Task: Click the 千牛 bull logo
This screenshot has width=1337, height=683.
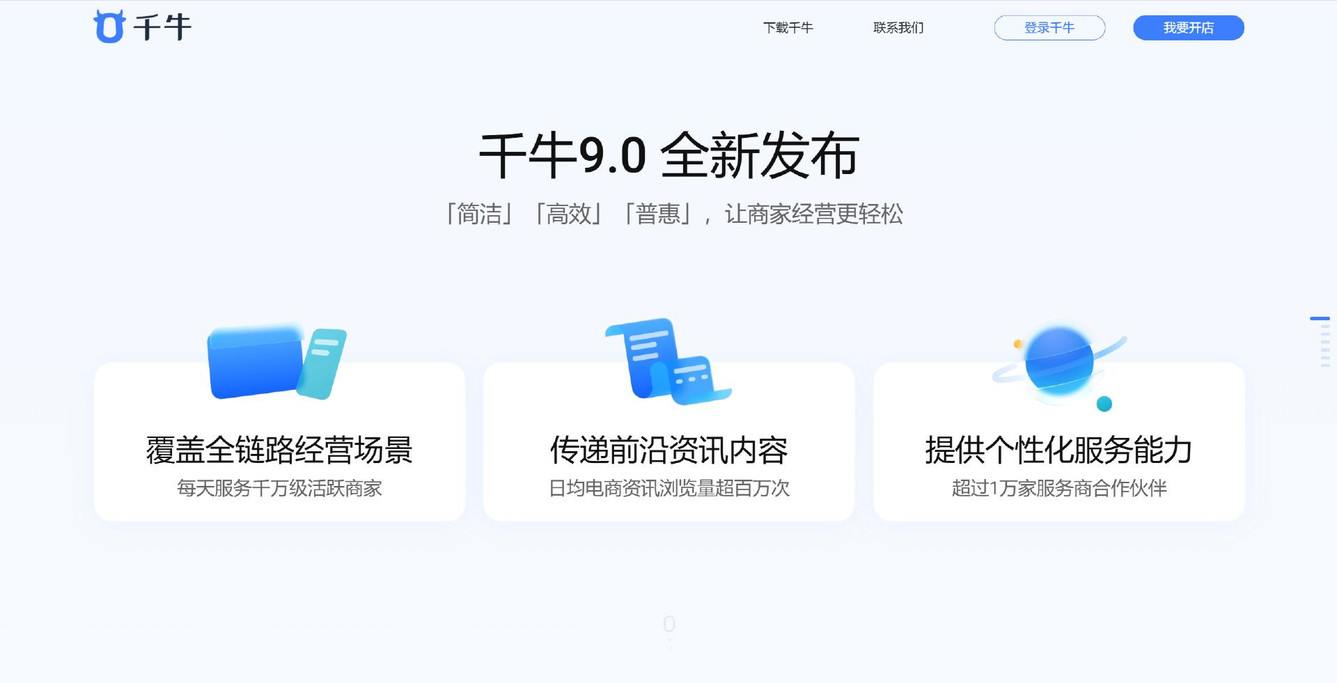Action: tap(142, 27)
